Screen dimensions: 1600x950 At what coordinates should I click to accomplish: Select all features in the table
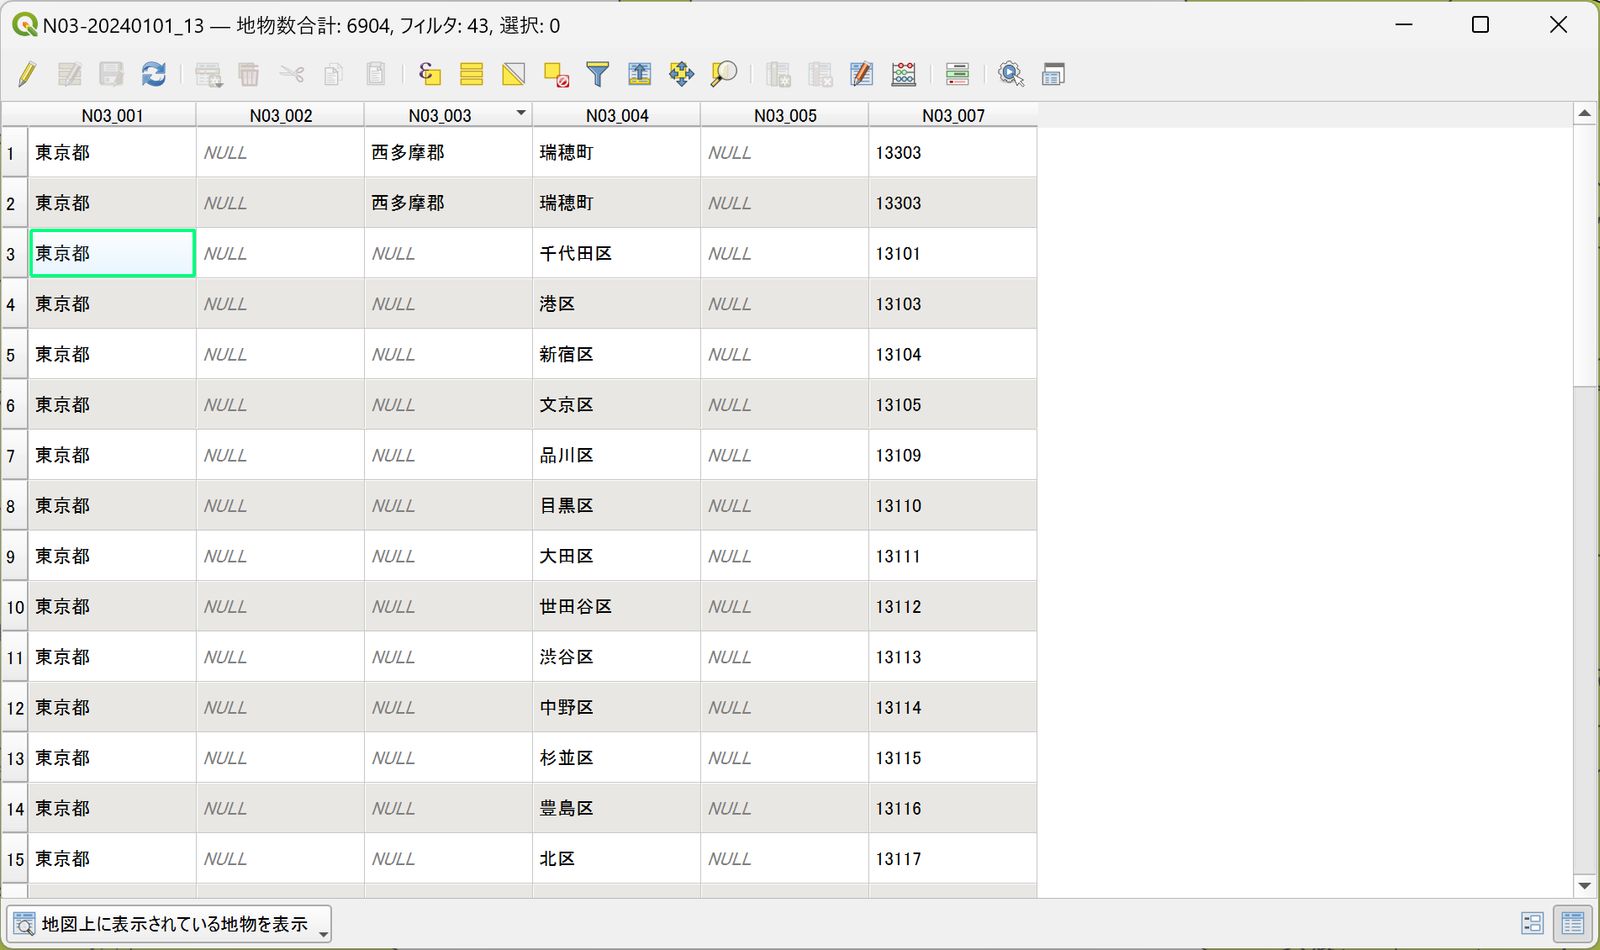pyautogui.click(x=472, y=74)
